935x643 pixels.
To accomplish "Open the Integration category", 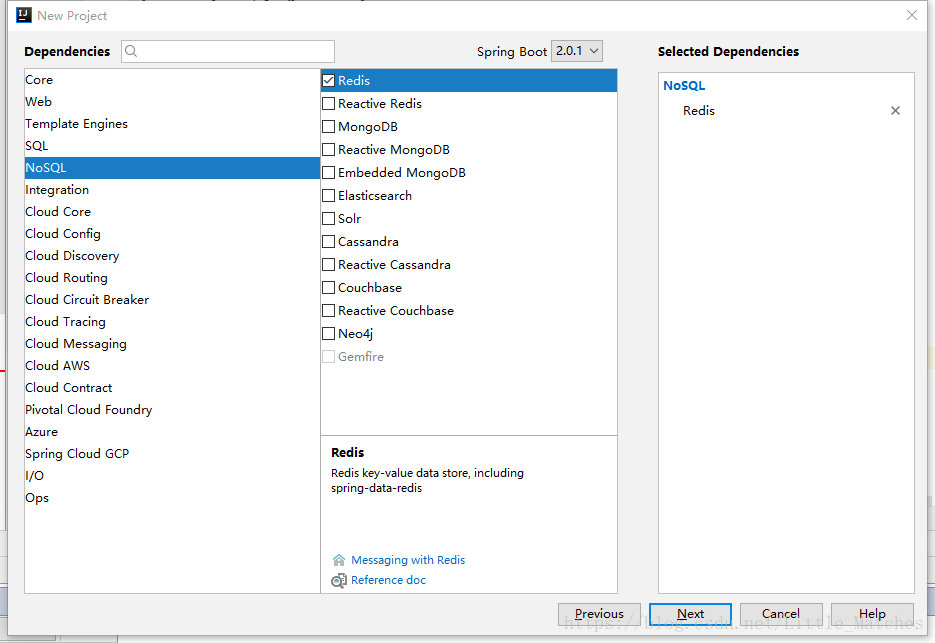I will [x=172, y=190].
